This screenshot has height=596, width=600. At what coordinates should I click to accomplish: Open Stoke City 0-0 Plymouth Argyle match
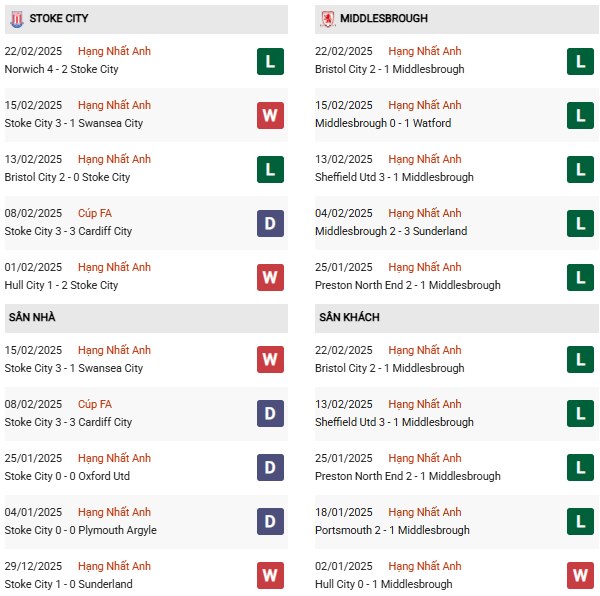tap(80, 530)
